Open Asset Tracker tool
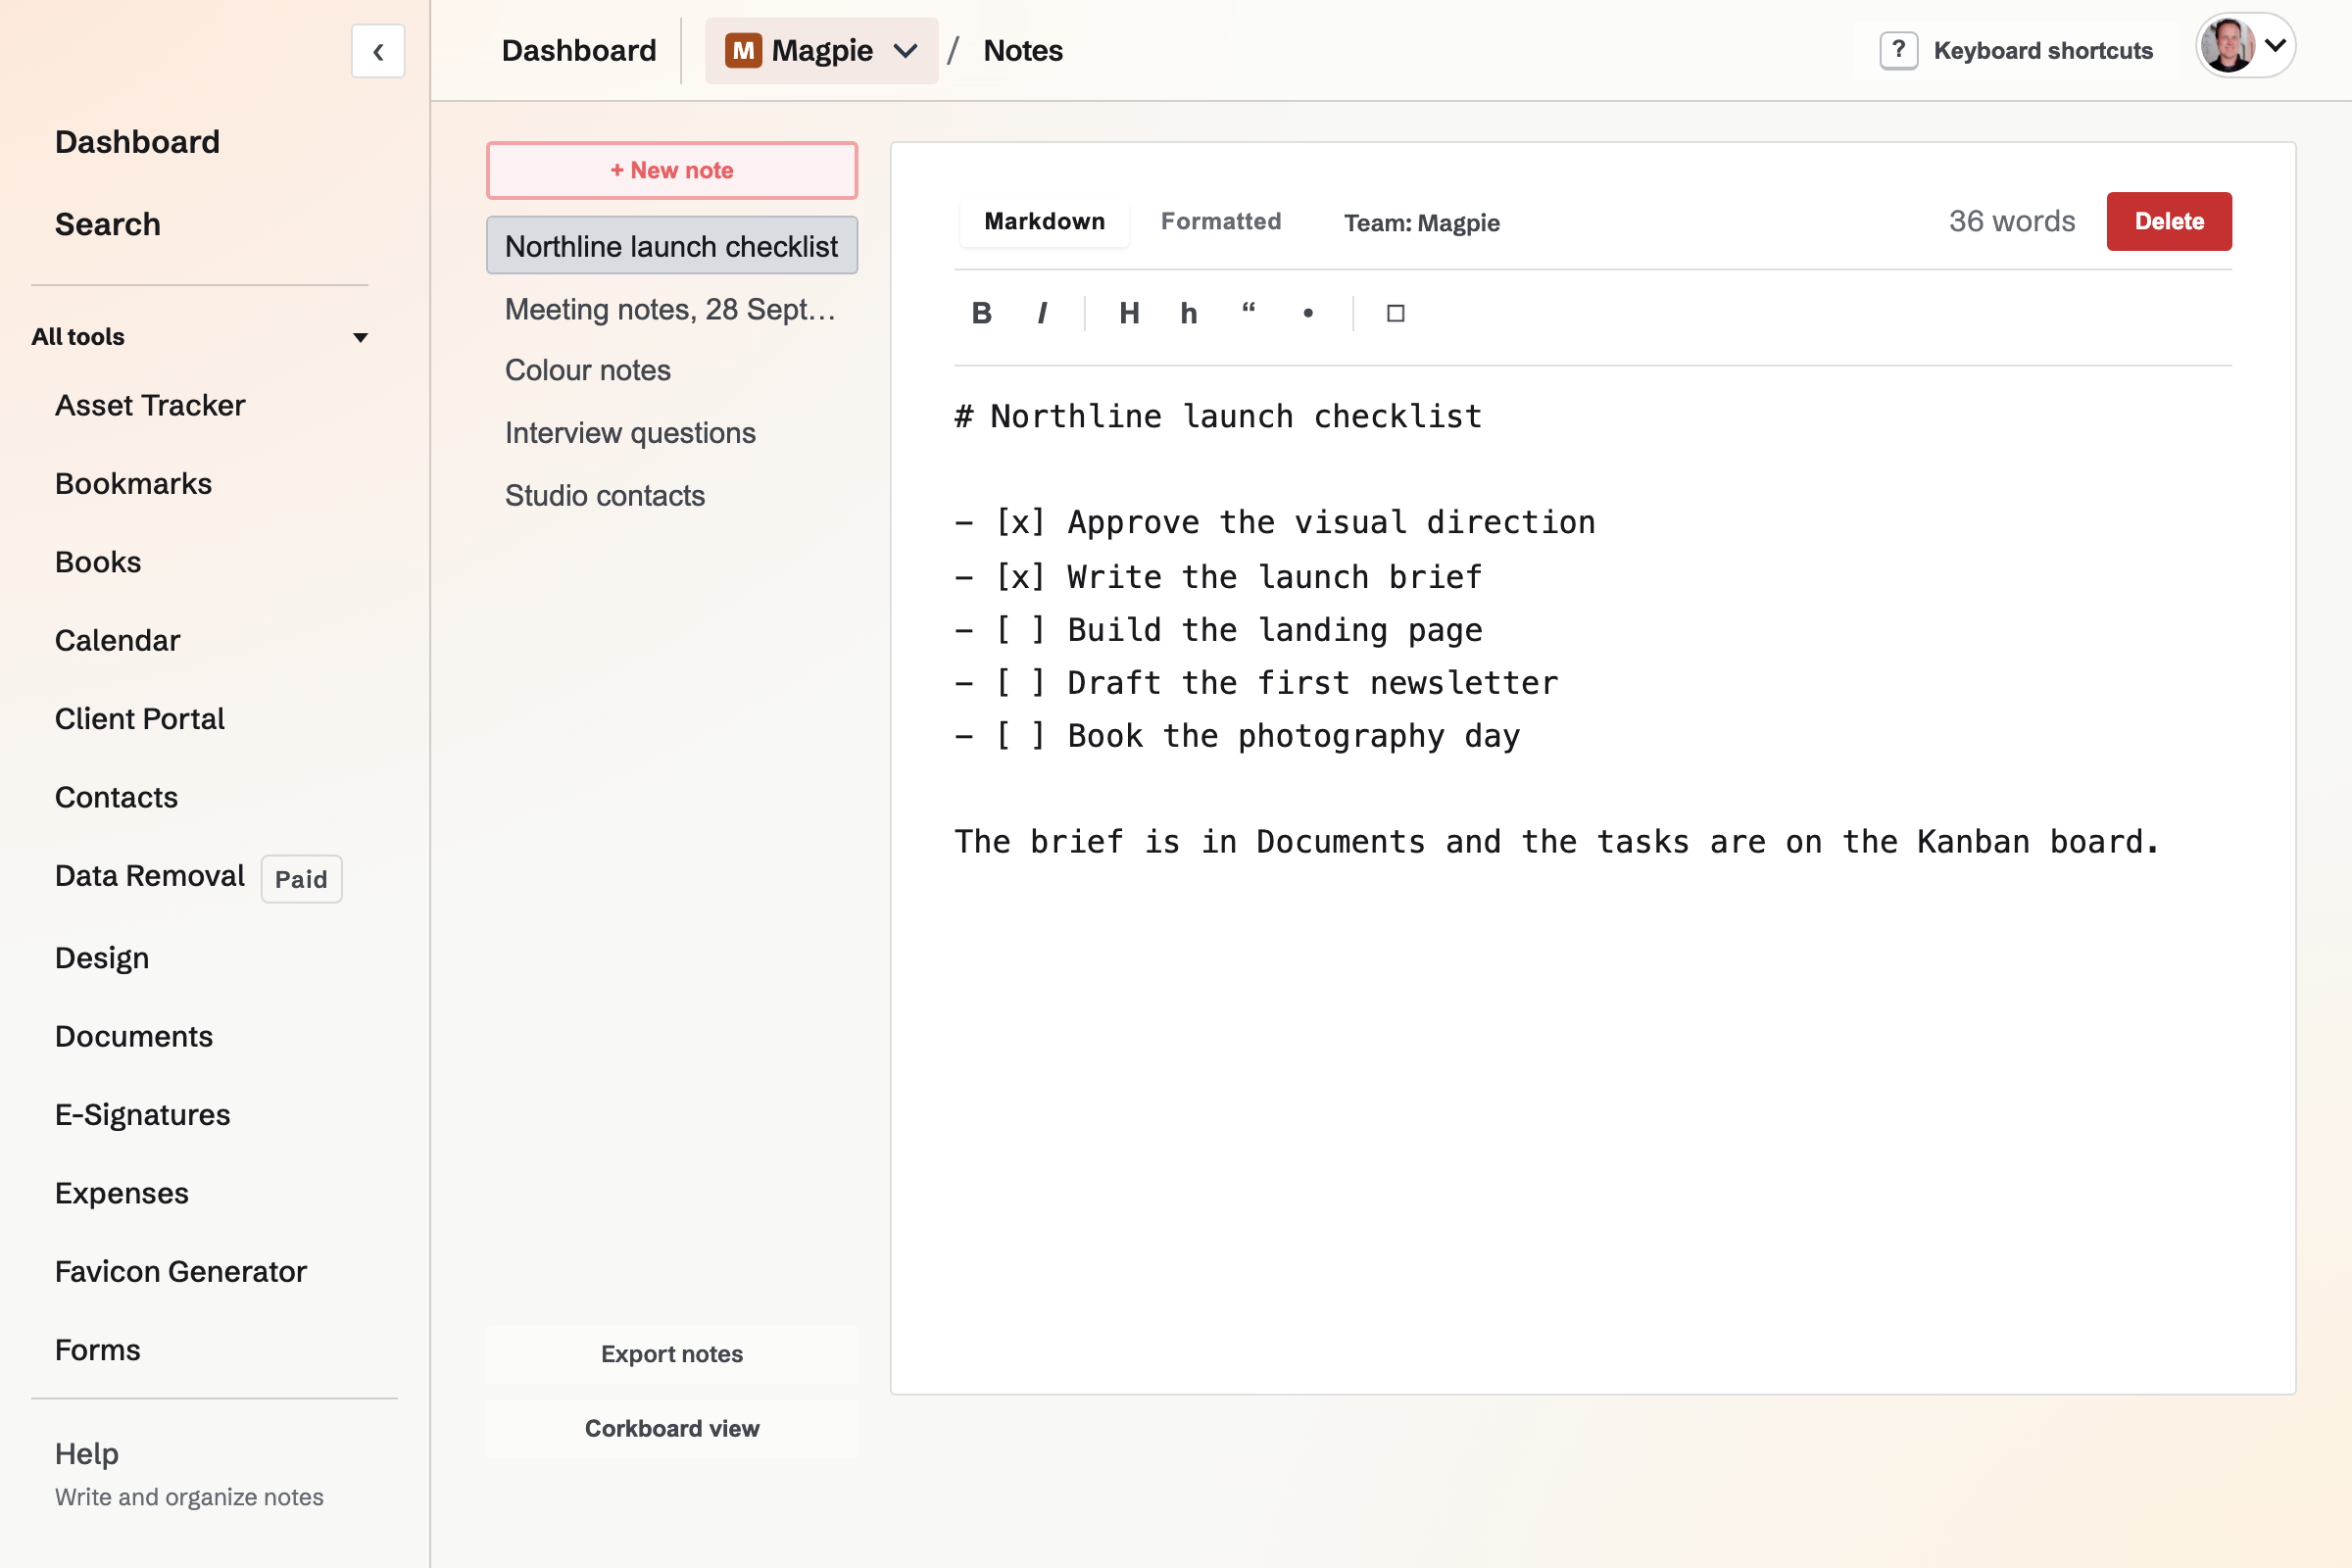The image size is (2352, 1568). 150,405
